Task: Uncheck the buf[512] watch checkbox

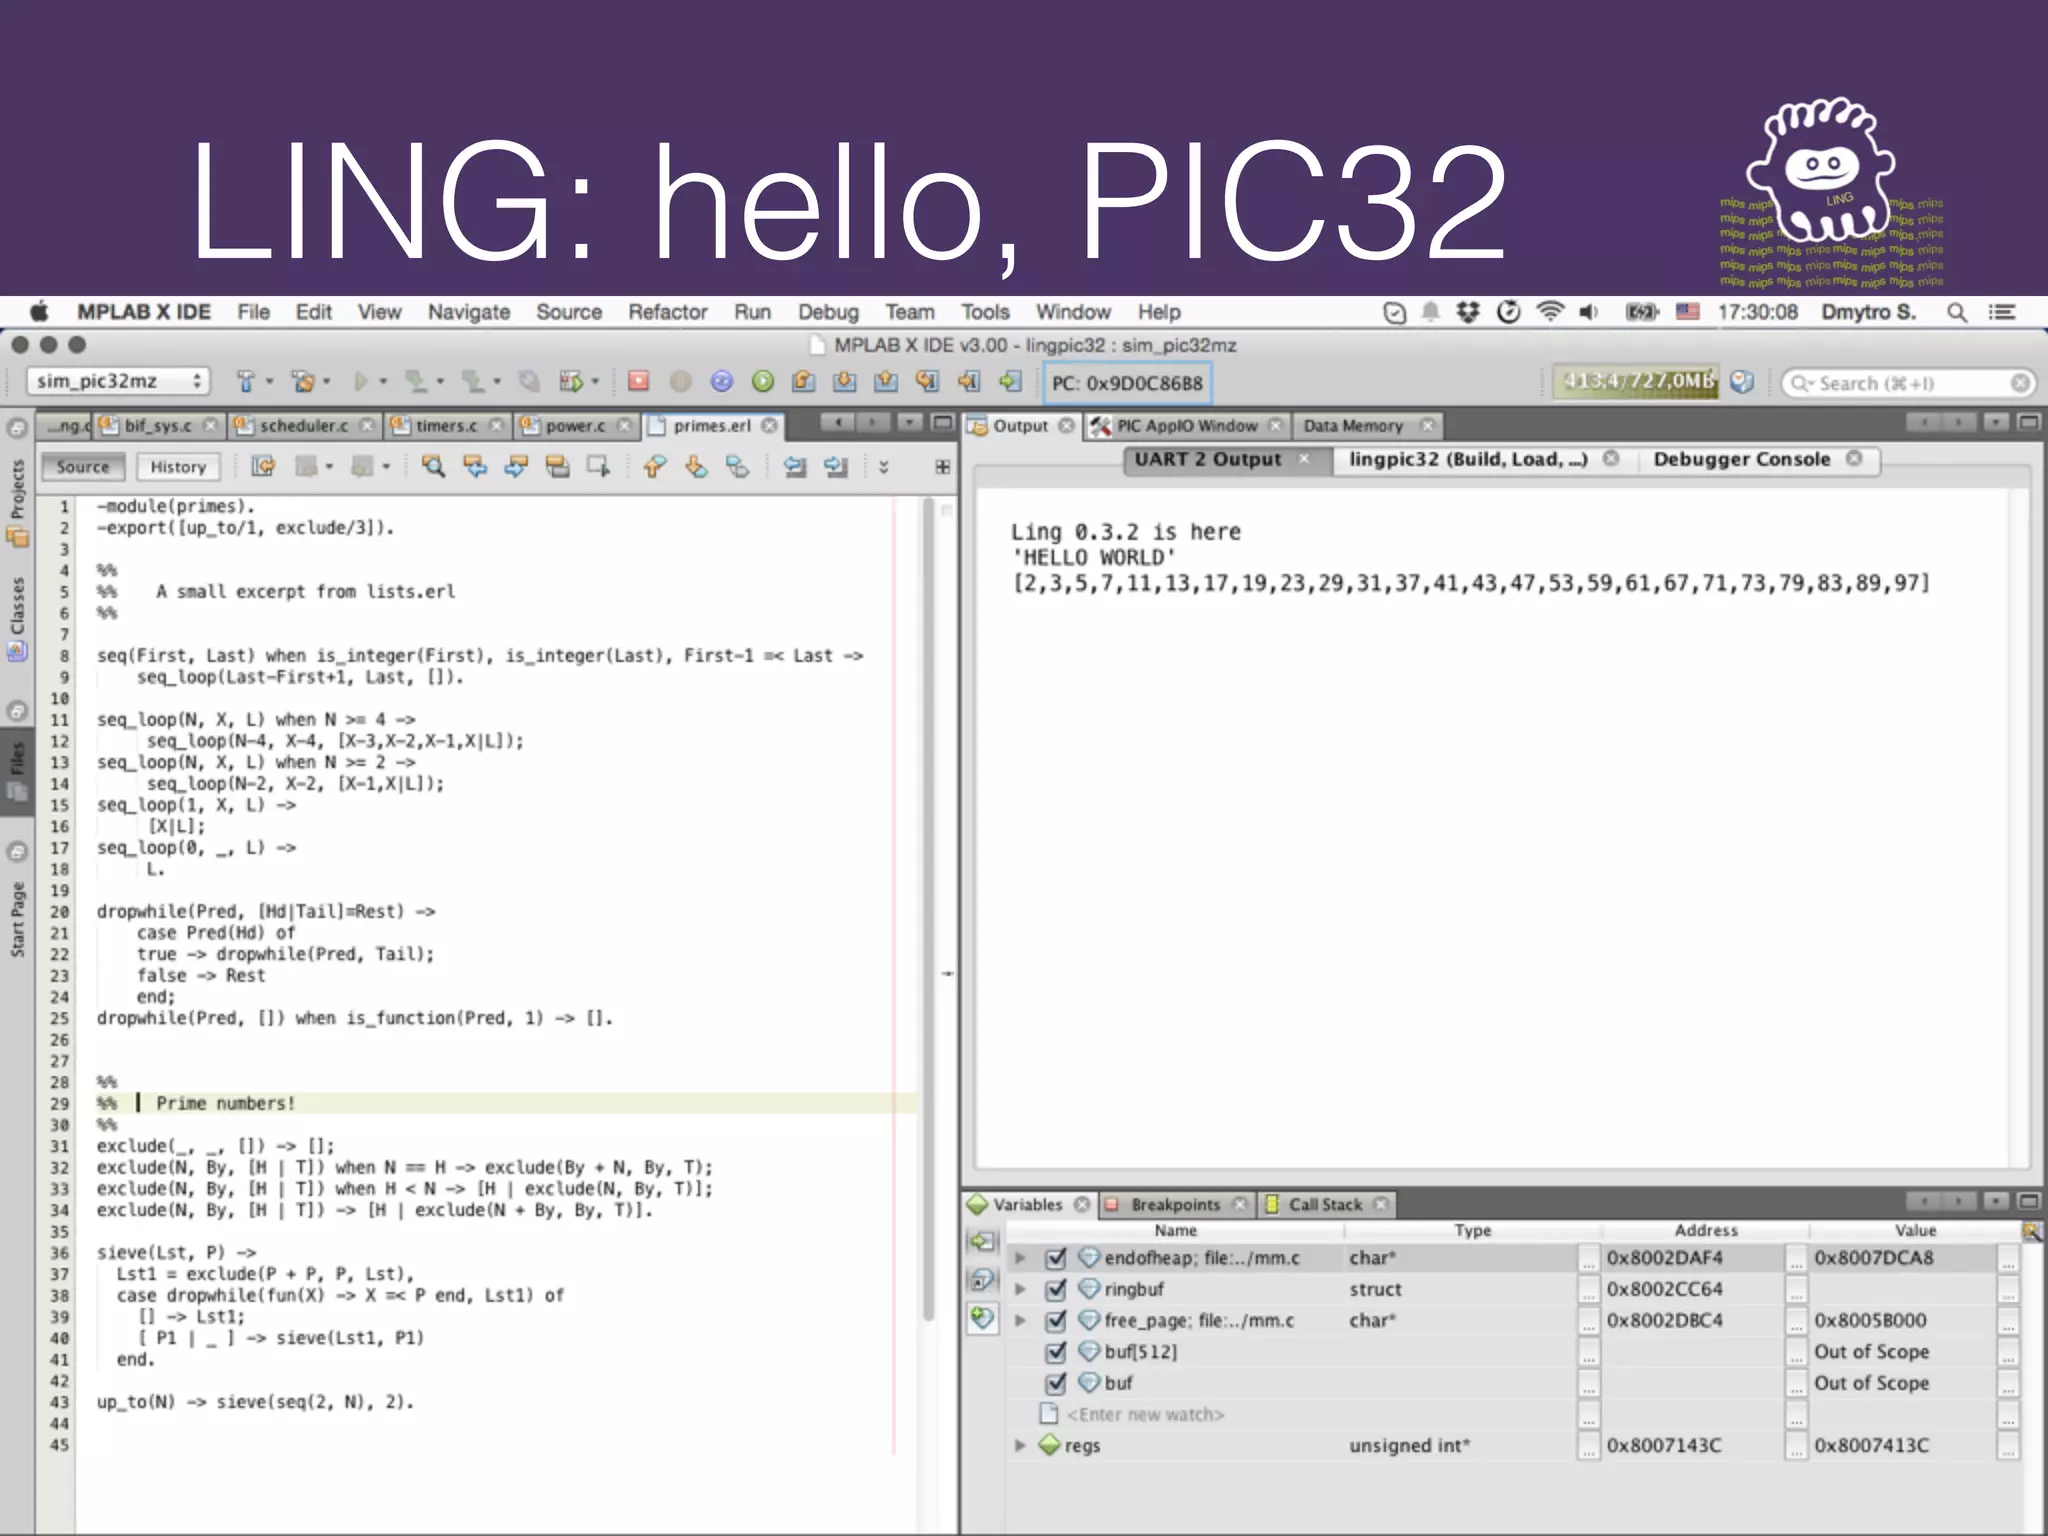Action: 1055,1352
